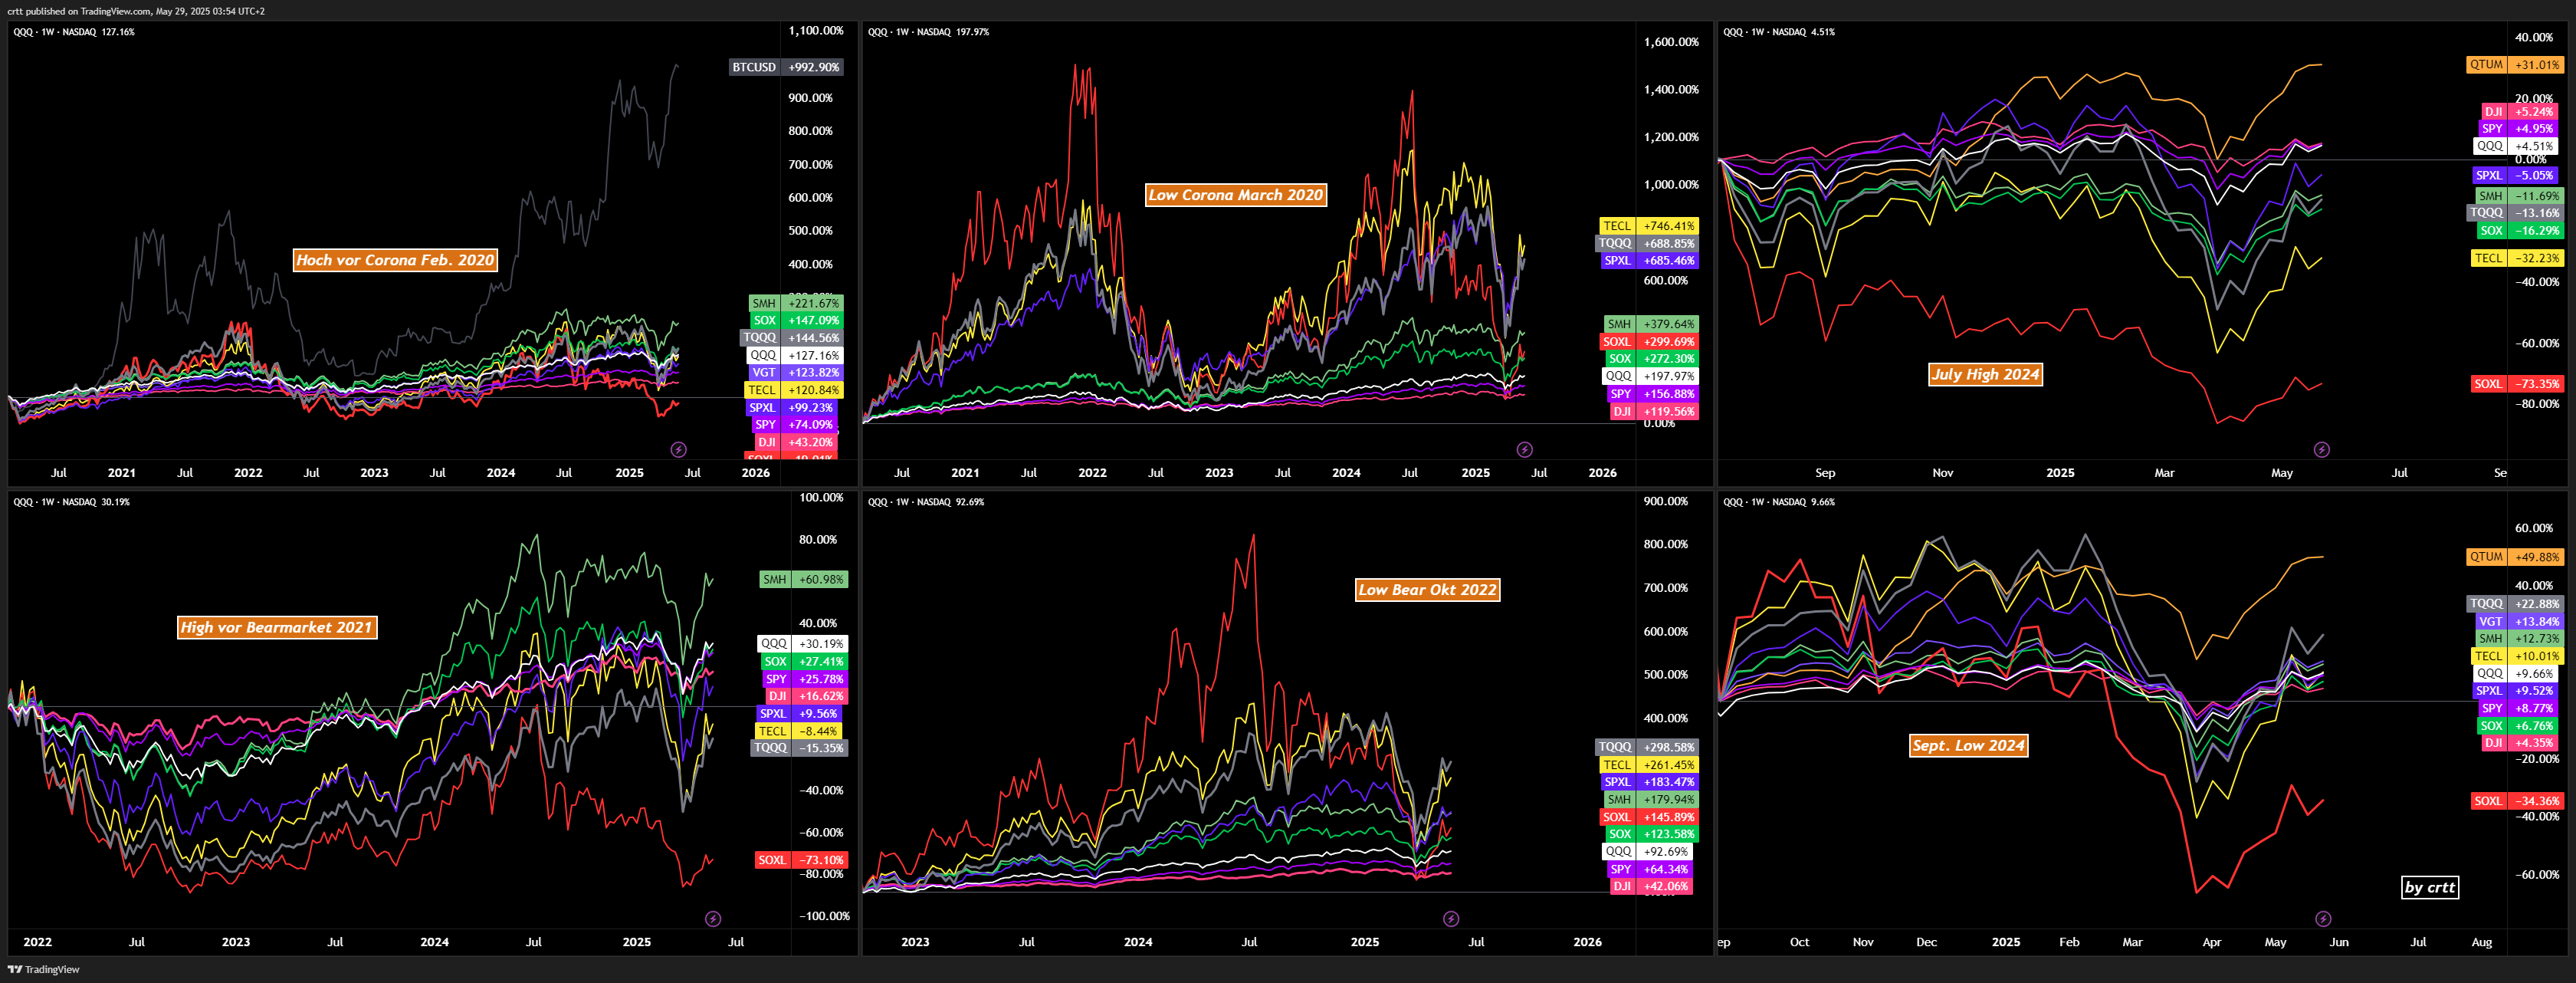Click the DJI +5.24% label
This screenshot has width=2576, height=983.
[2521, 112]
